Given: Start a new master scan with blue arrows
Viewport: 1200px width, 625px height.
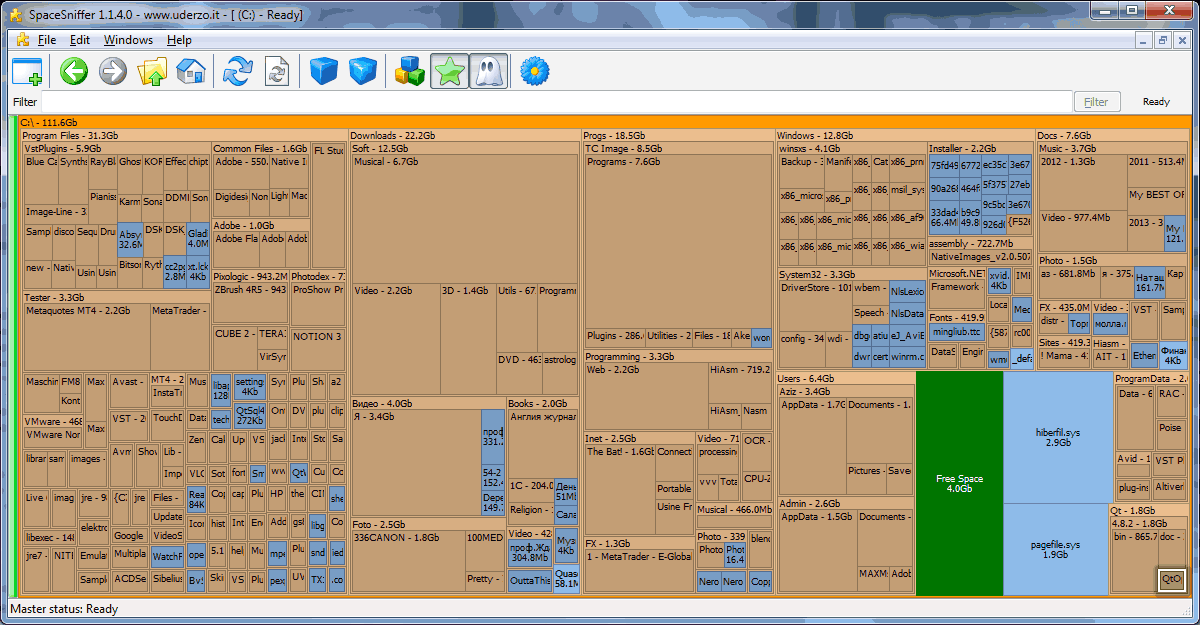Looking at the screenshot, I should (237, 71).
